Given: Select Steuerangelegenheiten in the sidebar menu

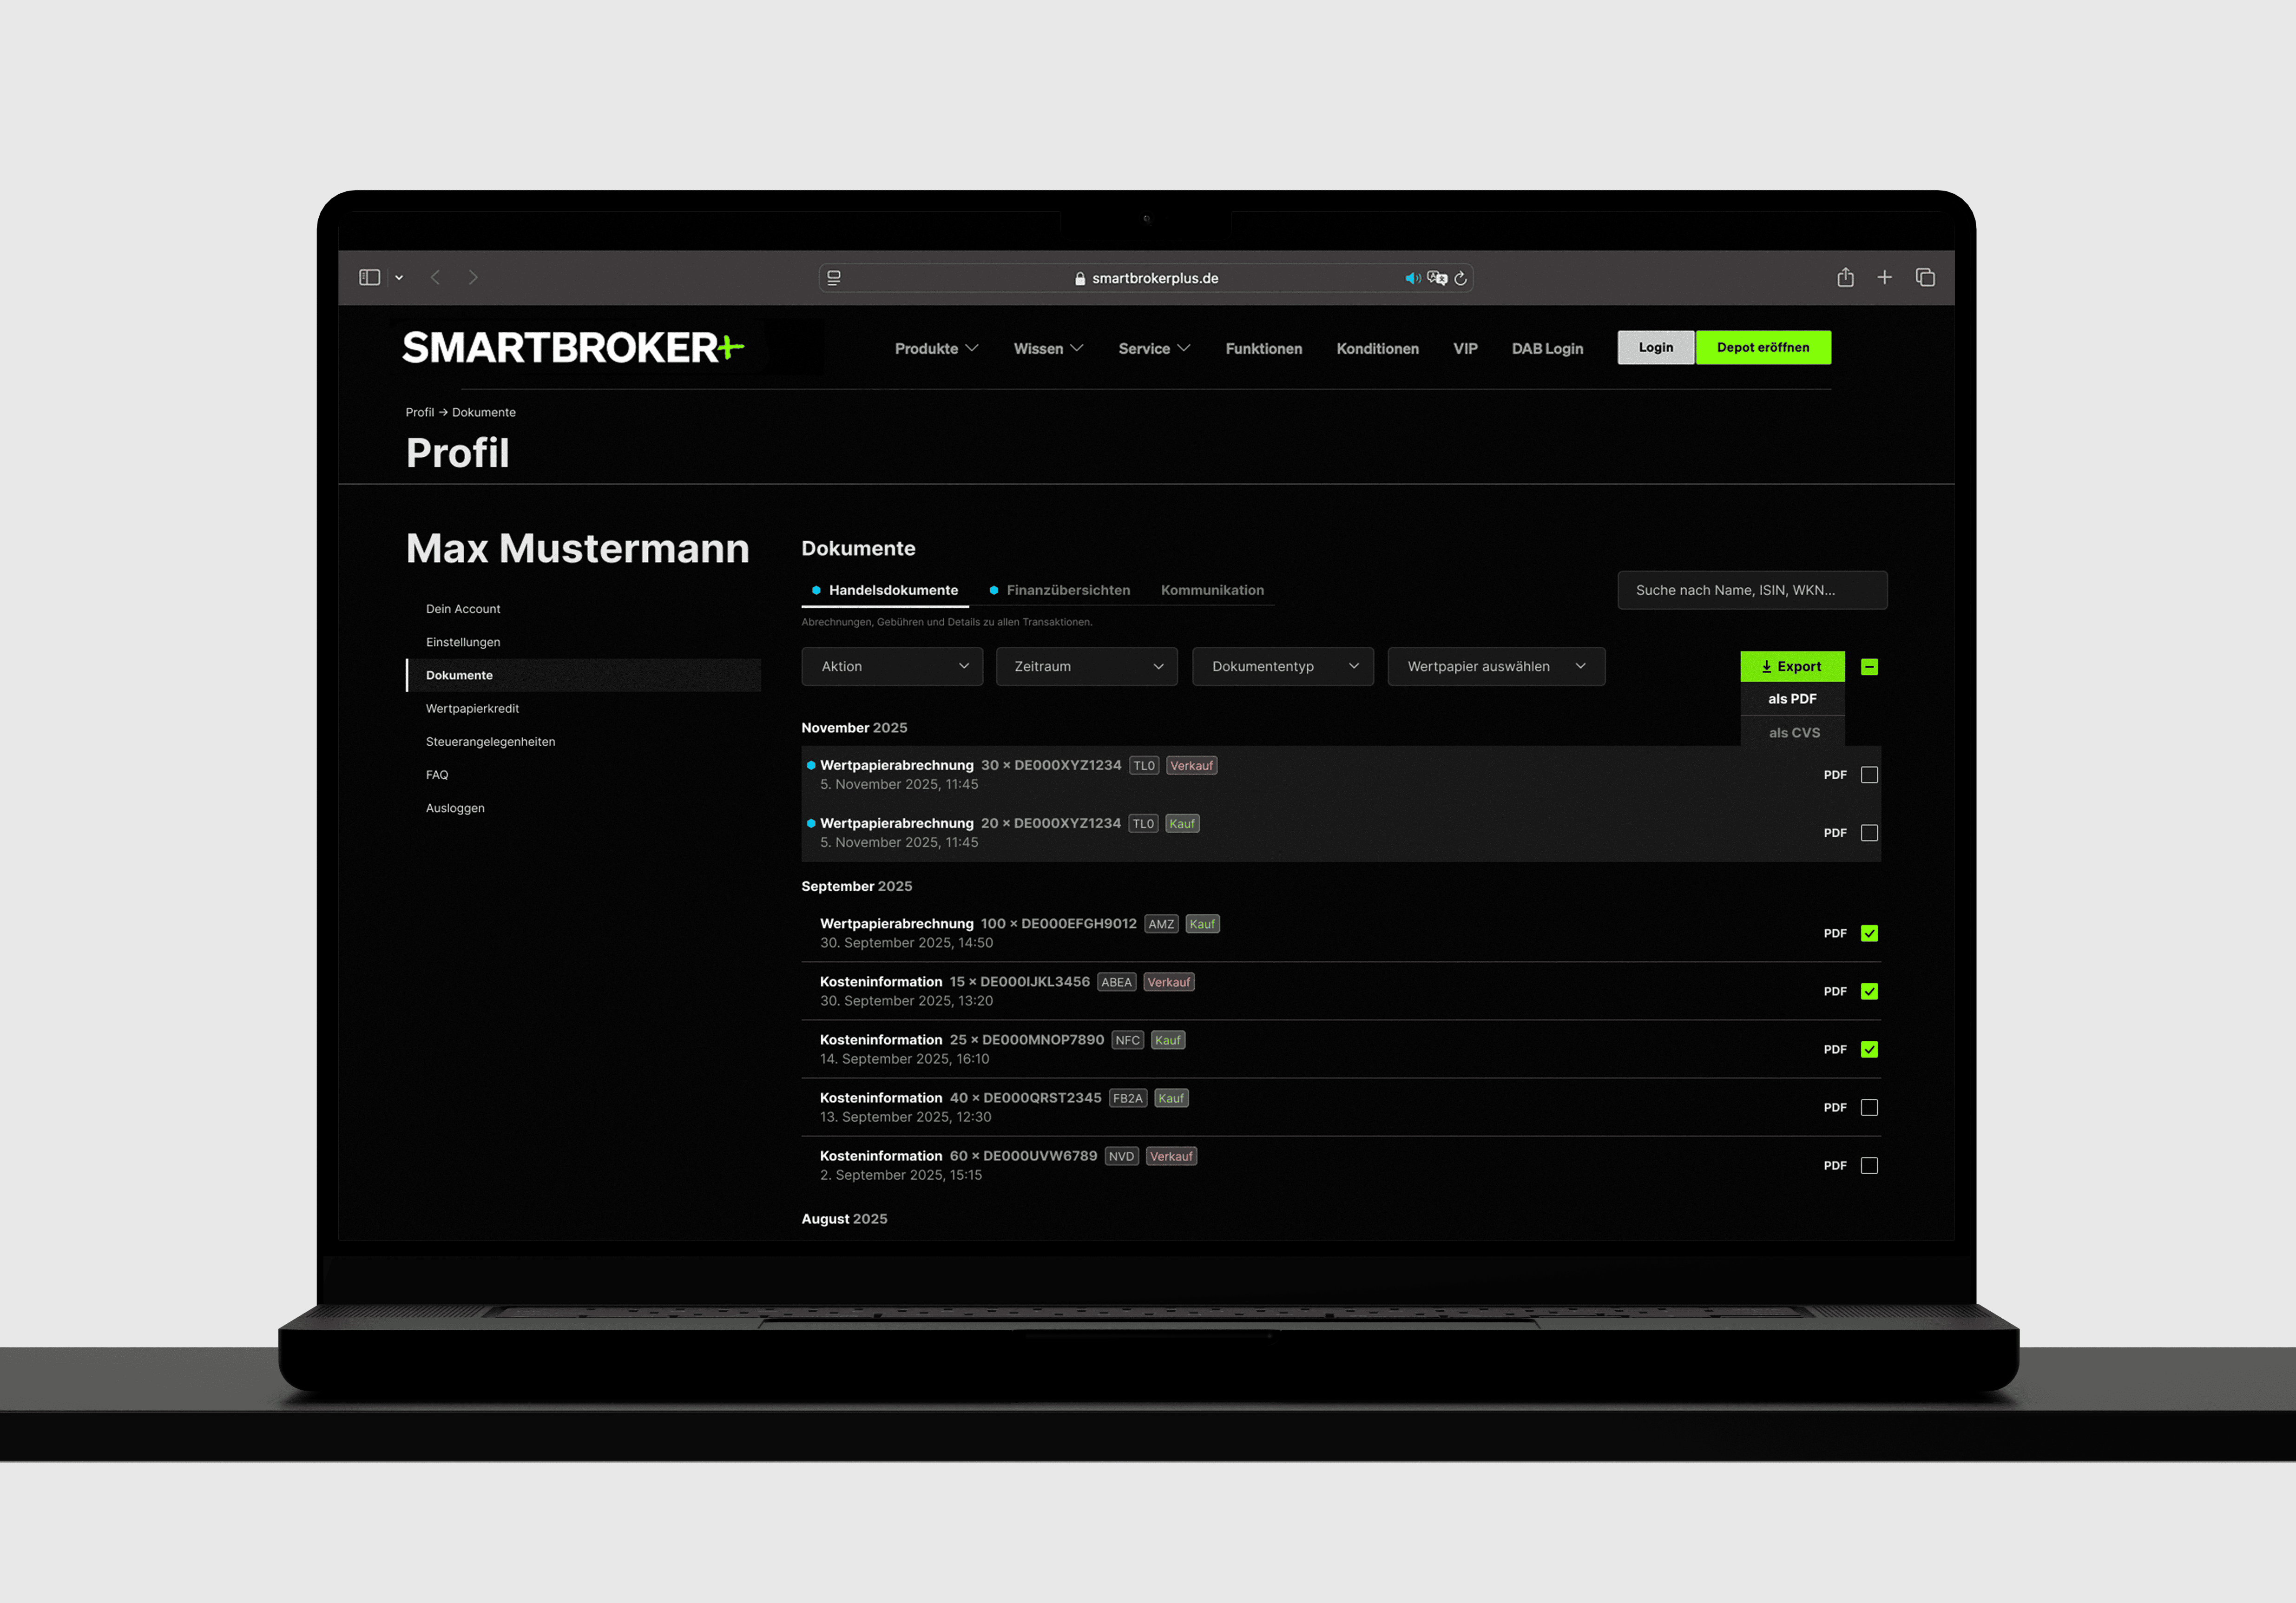Looking at the screenshot, I should (x=490, y=741).
